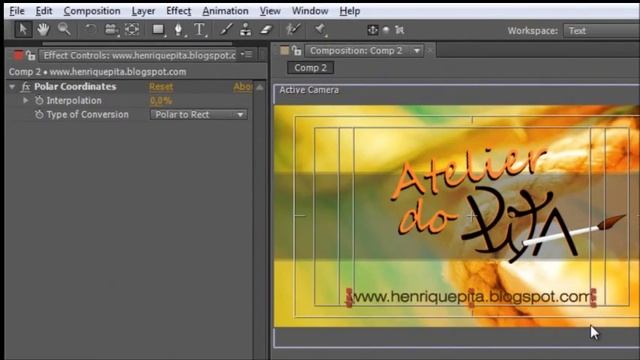
Task: Open the View menu
Action: click(270, 11)
